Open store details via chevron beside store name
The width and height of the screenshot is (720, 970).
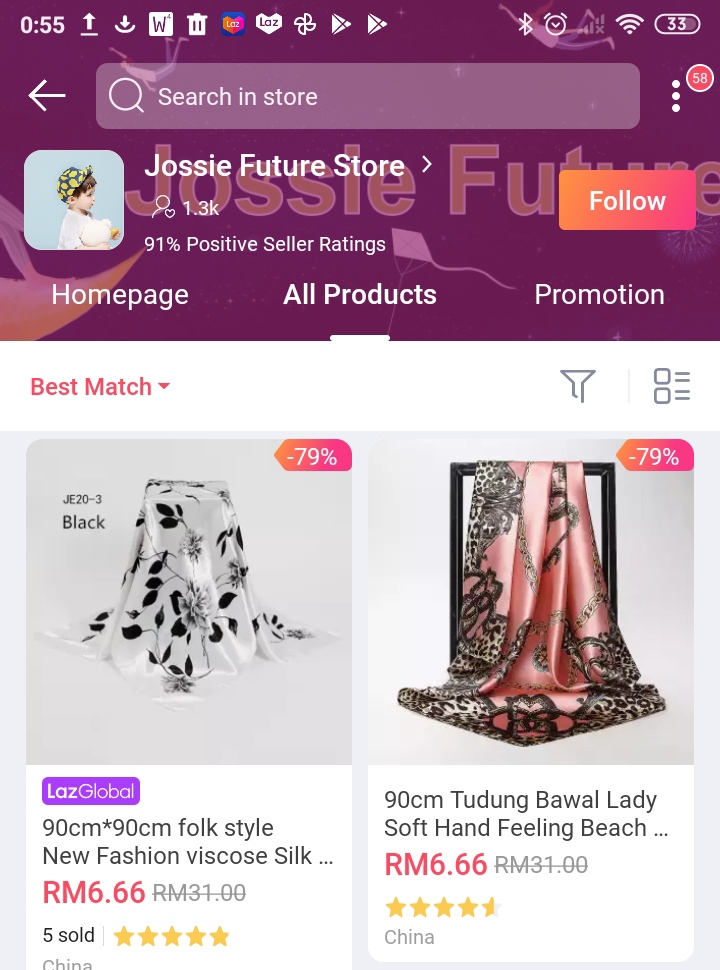427,164
